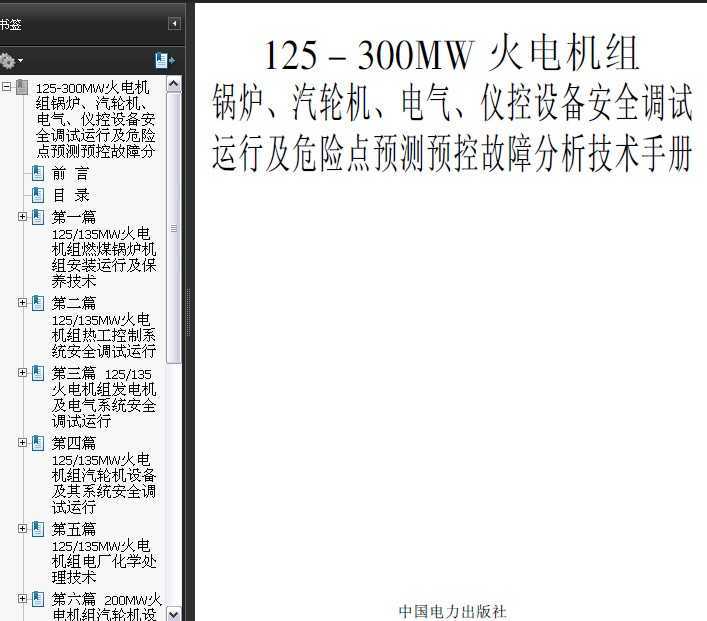Expand the 第二篇 bookmark node
This screenshot has height=621, width=707.
(22, 303)
